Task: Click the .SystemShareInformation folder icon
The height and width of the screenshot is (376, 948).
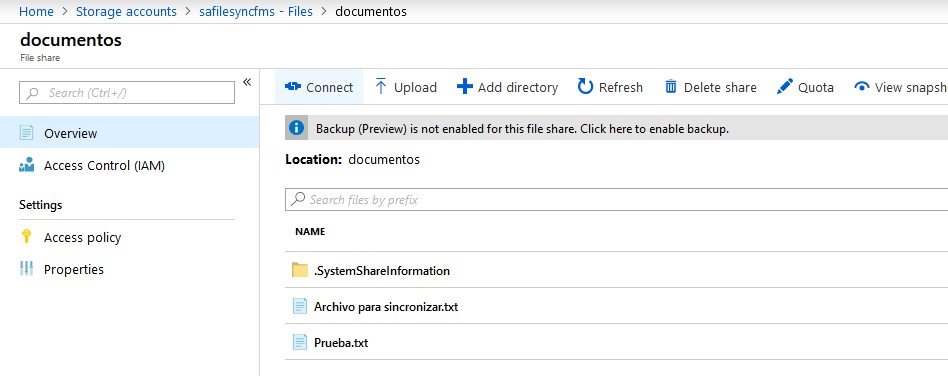Action: (300, 270)
